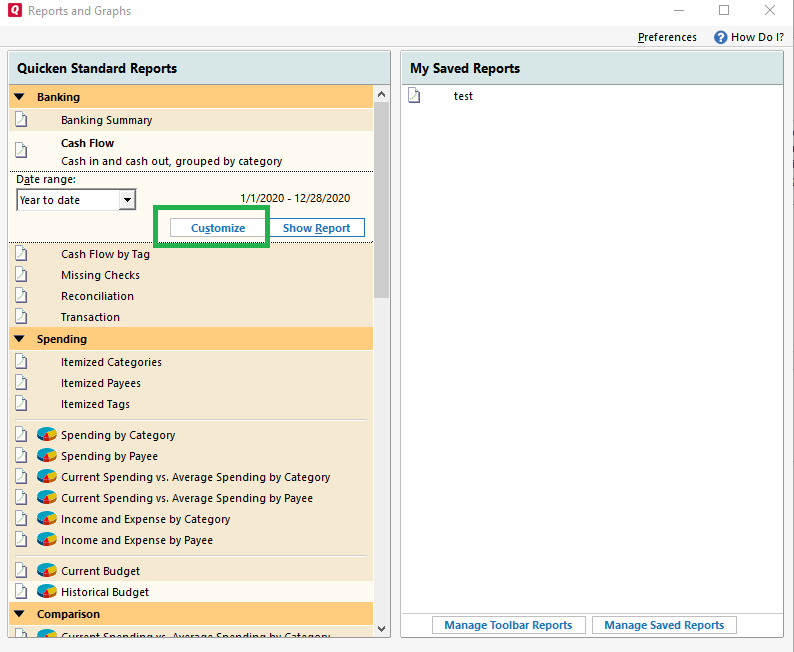Open the Spending by Category pie chart icon

[47, 434]
